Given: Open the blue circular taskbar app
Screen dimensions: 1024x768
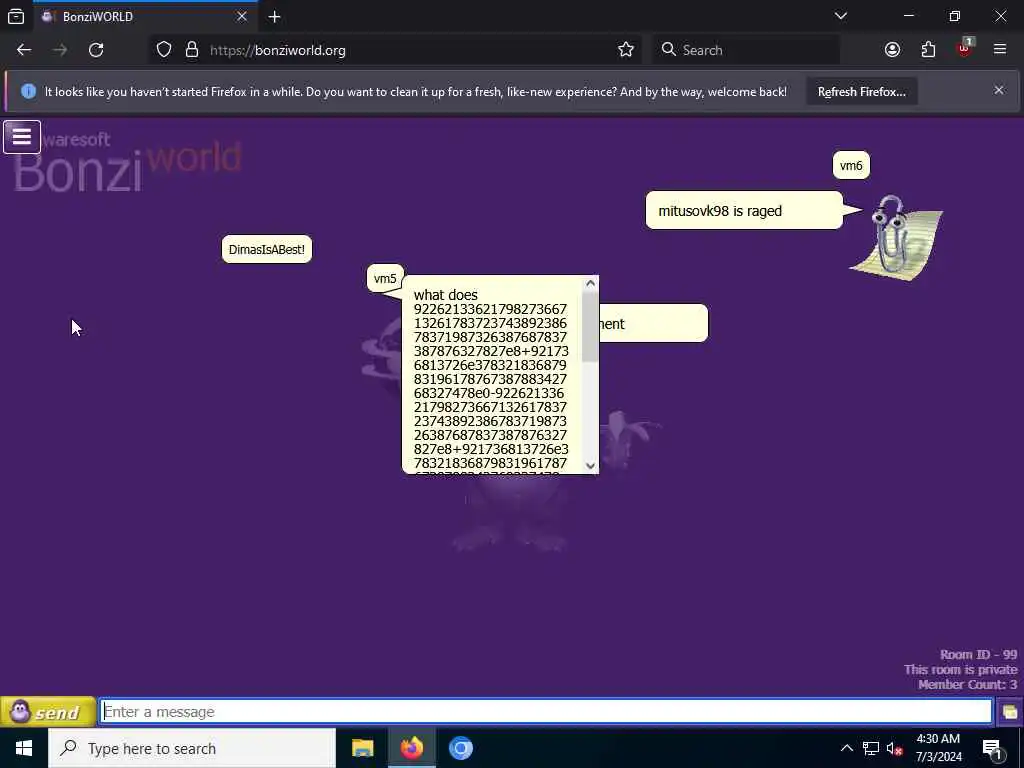Looking at the screenshot, I should (460, 748).
